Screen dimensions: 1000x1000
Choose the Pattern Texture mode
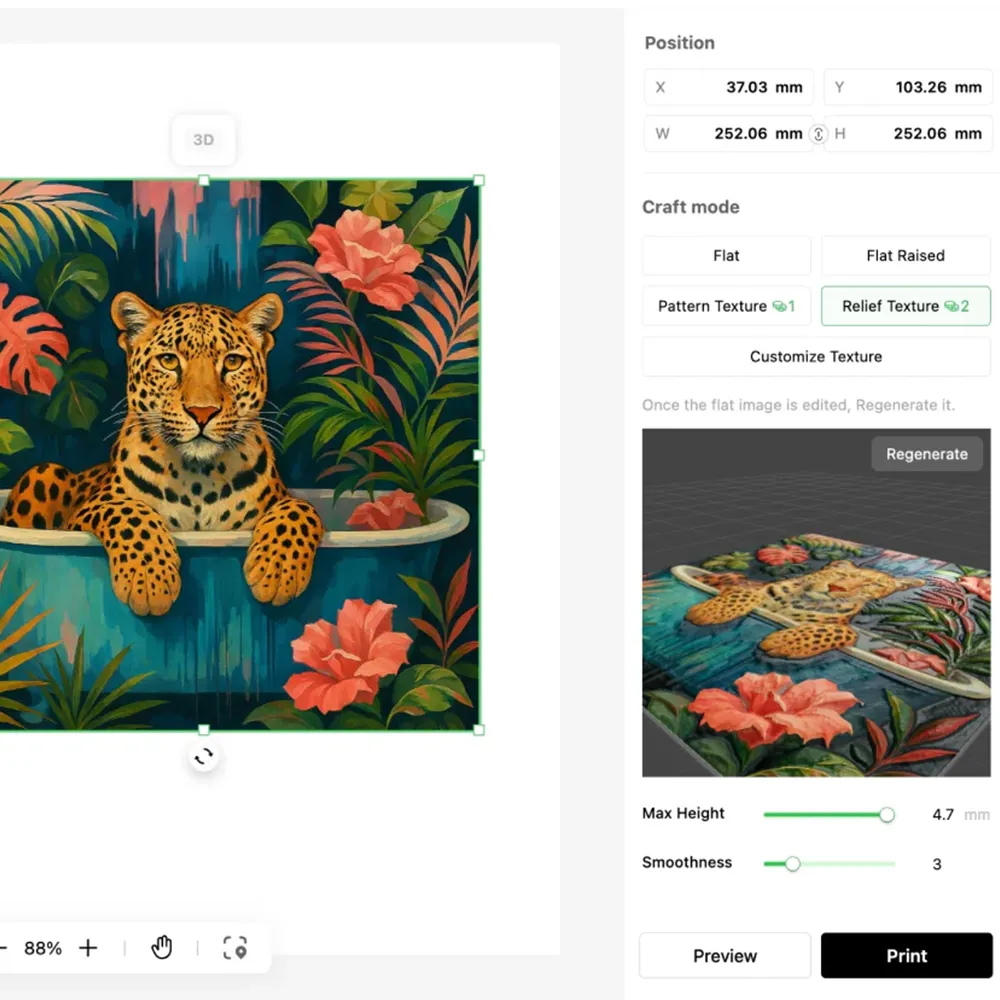[x=726, y=306]
